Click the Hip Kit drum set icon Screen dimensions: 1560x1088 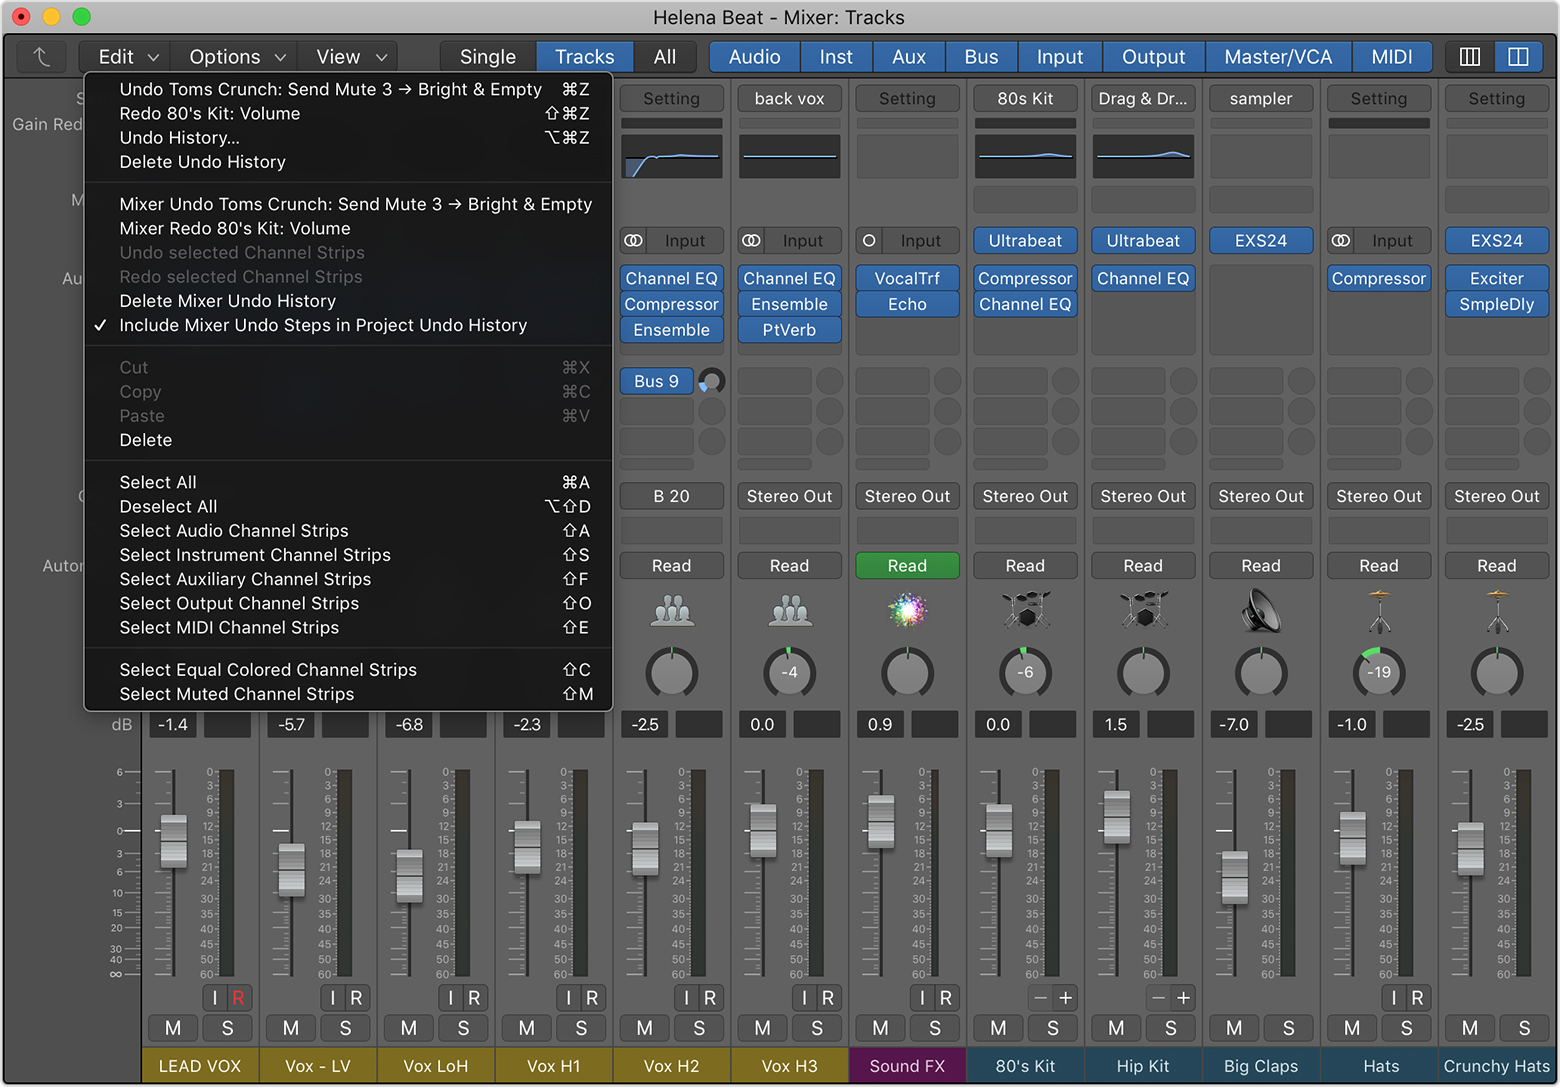(x=1143, y=611)
